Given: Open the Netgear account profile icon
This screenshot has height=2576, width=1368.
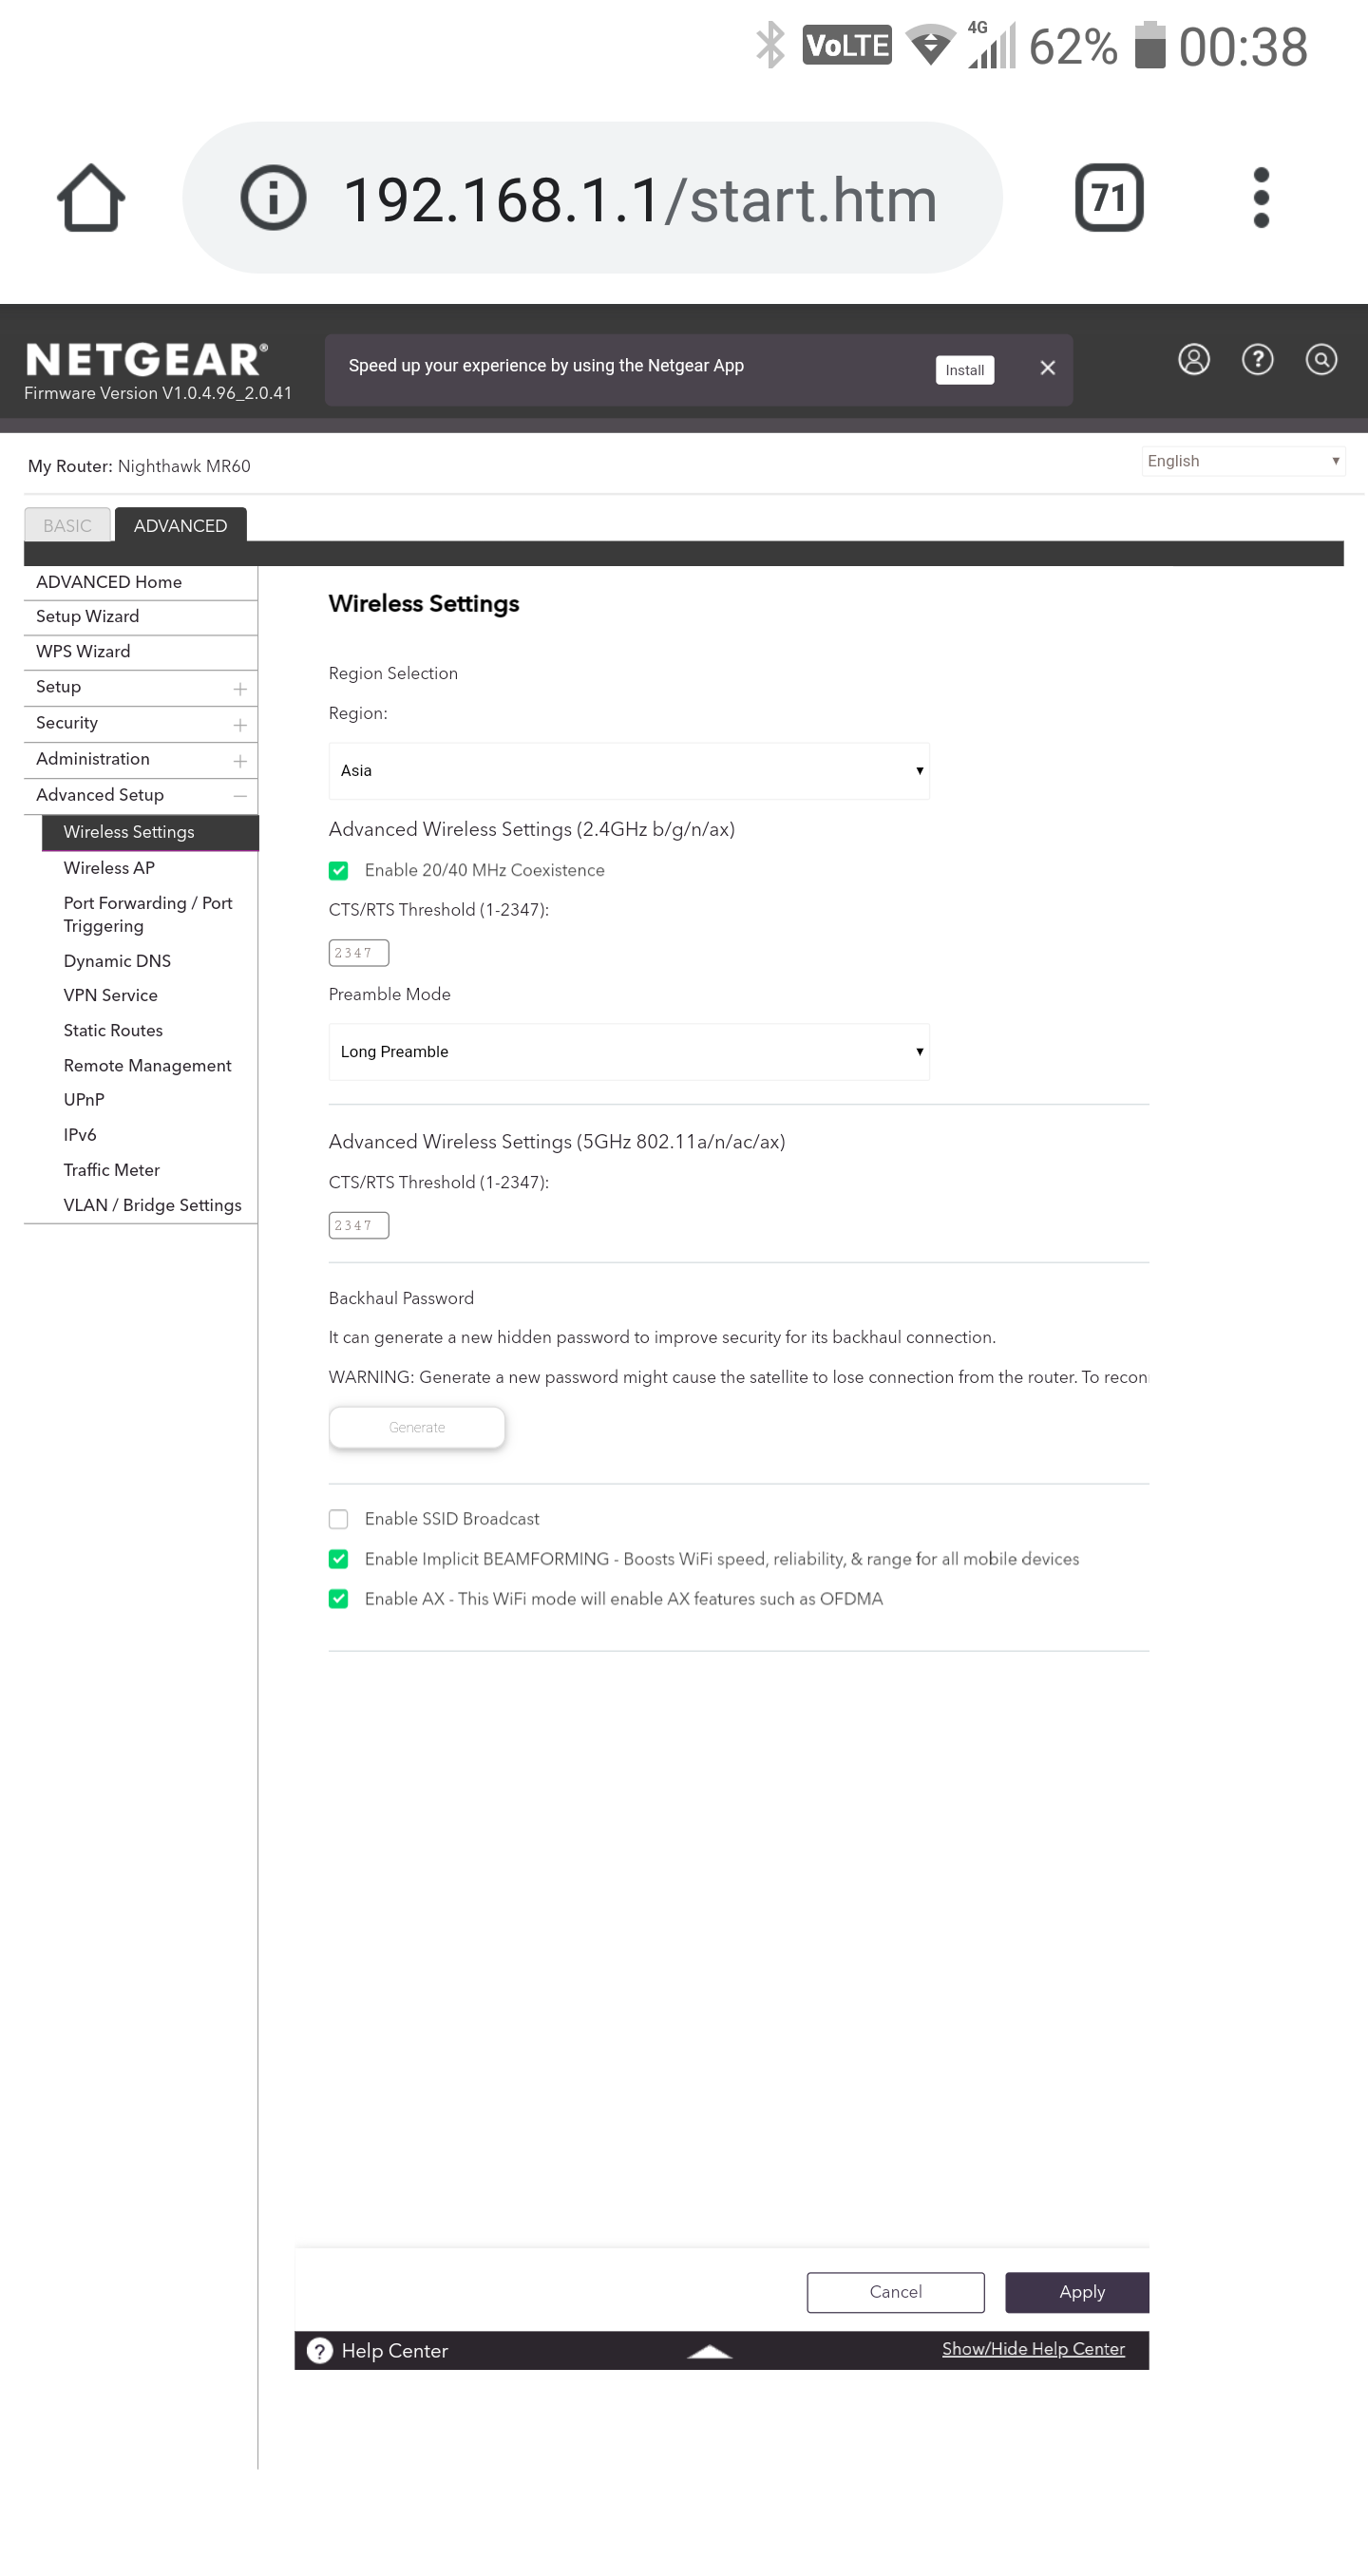Looking at the screenshot, I should click(1193, 359).
